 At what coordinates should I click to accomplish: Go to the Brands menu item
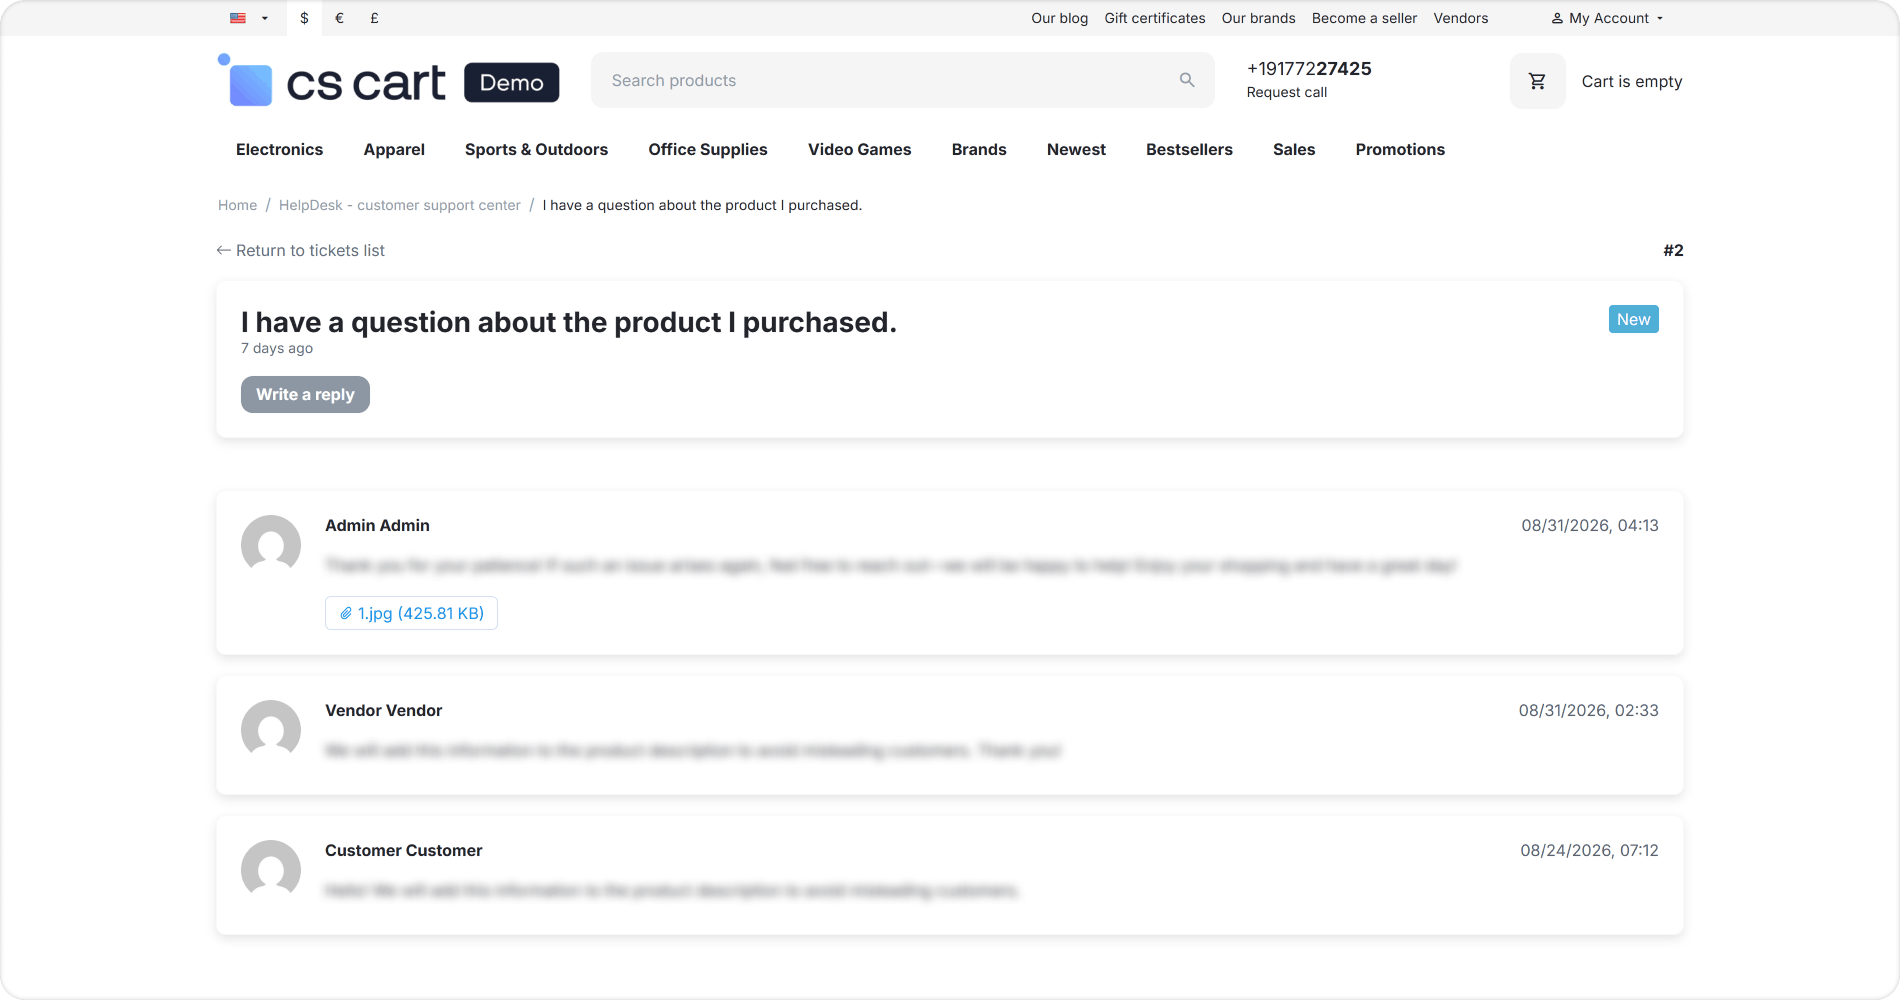[x=979, y=149]
